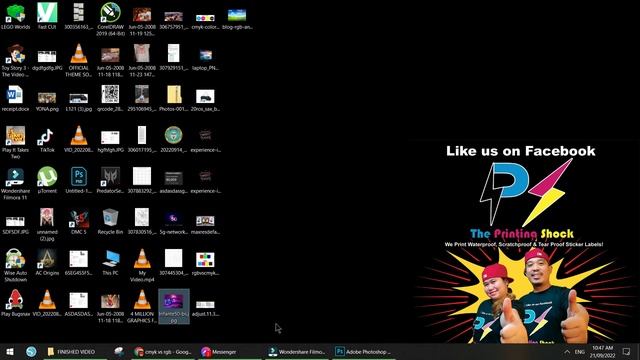Open CorelDRAW 2019 (64-Bit) shortcut

coord(110,19)
